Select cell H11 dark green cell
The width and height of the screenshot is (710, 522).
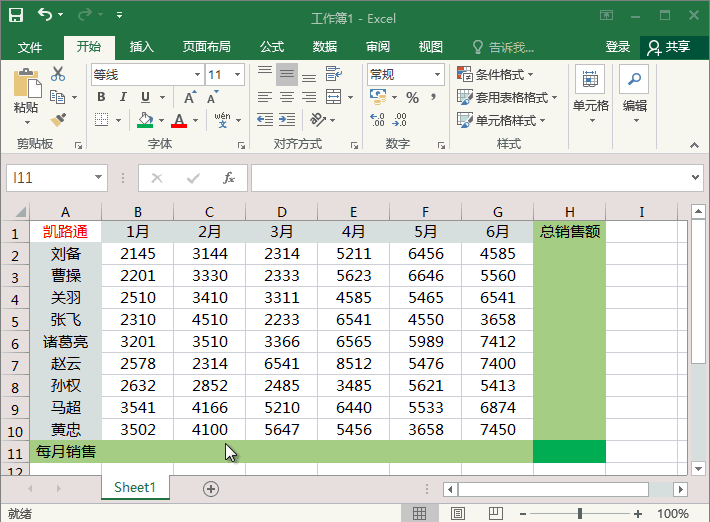coord(569,451)
